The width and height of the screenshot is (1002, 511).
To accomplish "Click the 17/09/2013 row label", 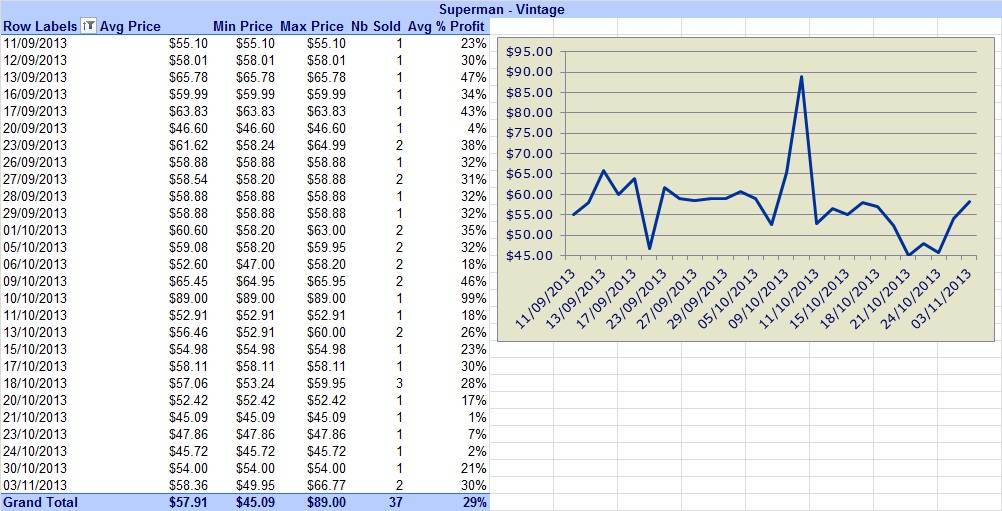I will [35, 111].
